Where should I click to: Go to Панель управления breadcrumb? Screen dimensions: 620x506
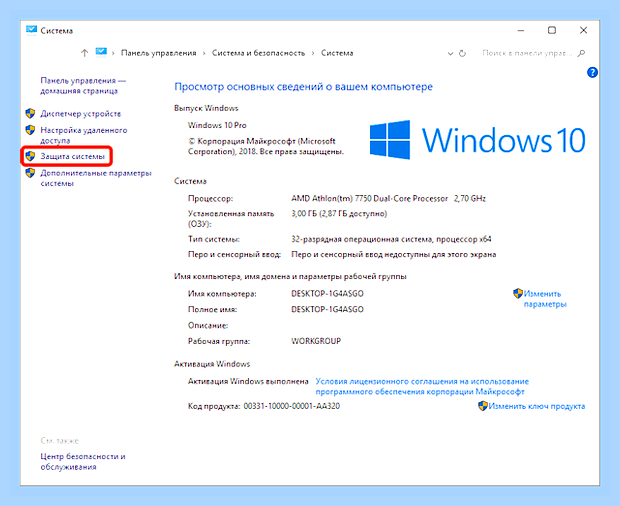(x=159, y=53)
